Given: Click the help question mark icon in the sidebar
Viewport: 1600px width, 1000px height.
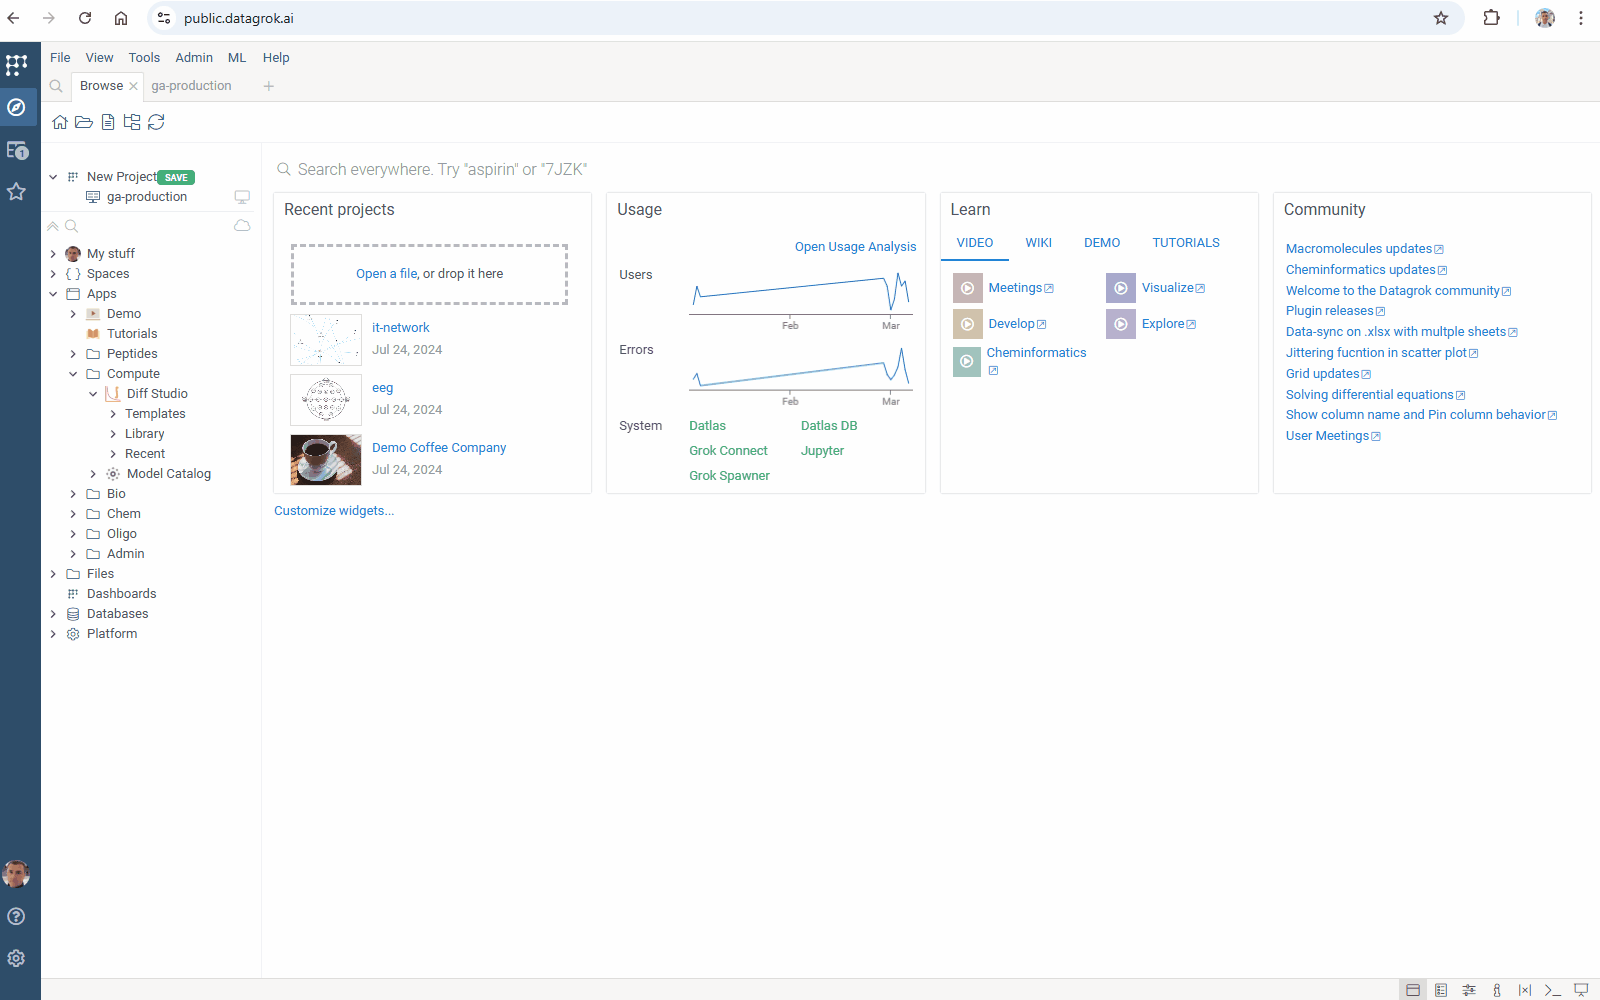Looking at the screenshot, I should coord(16,916).
